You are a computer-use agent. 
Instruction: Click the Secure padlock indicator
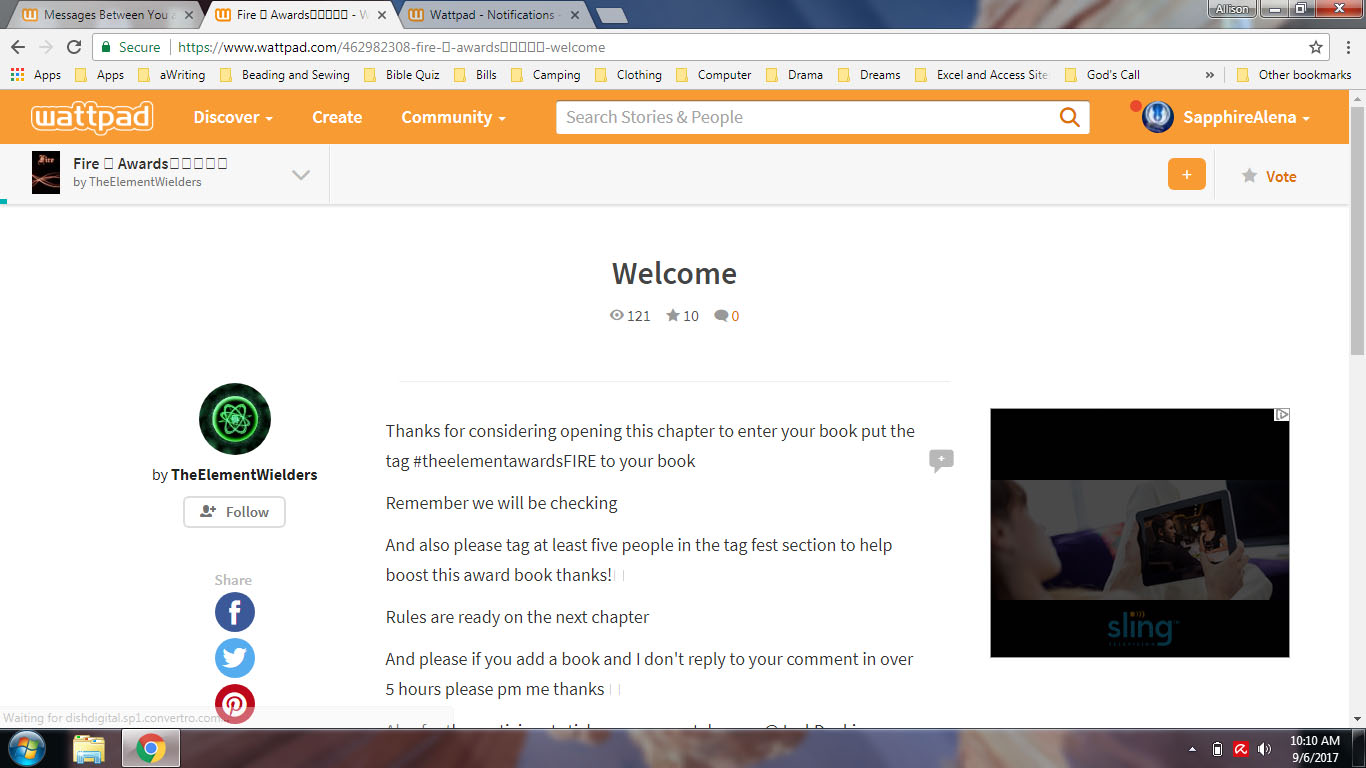(131, 47)
